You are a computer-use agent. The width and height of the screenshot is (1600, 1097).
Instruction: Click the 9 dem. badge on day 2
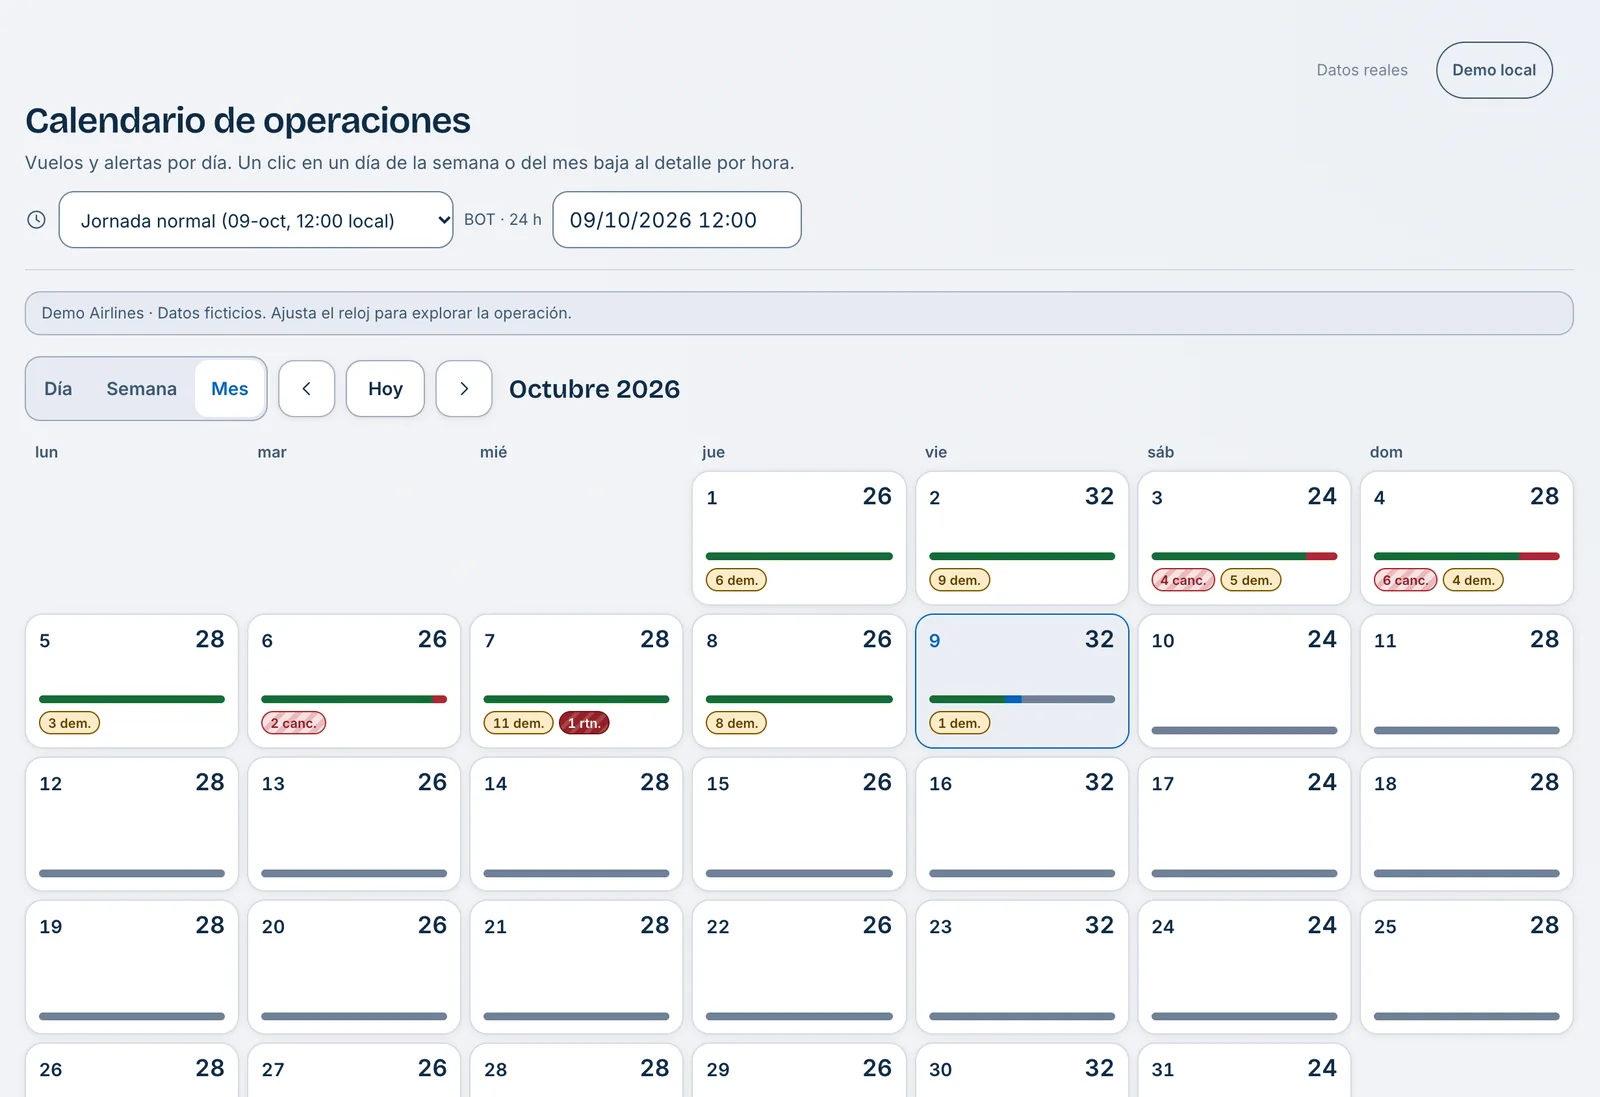pyautogui.click(x=959, y=580)
